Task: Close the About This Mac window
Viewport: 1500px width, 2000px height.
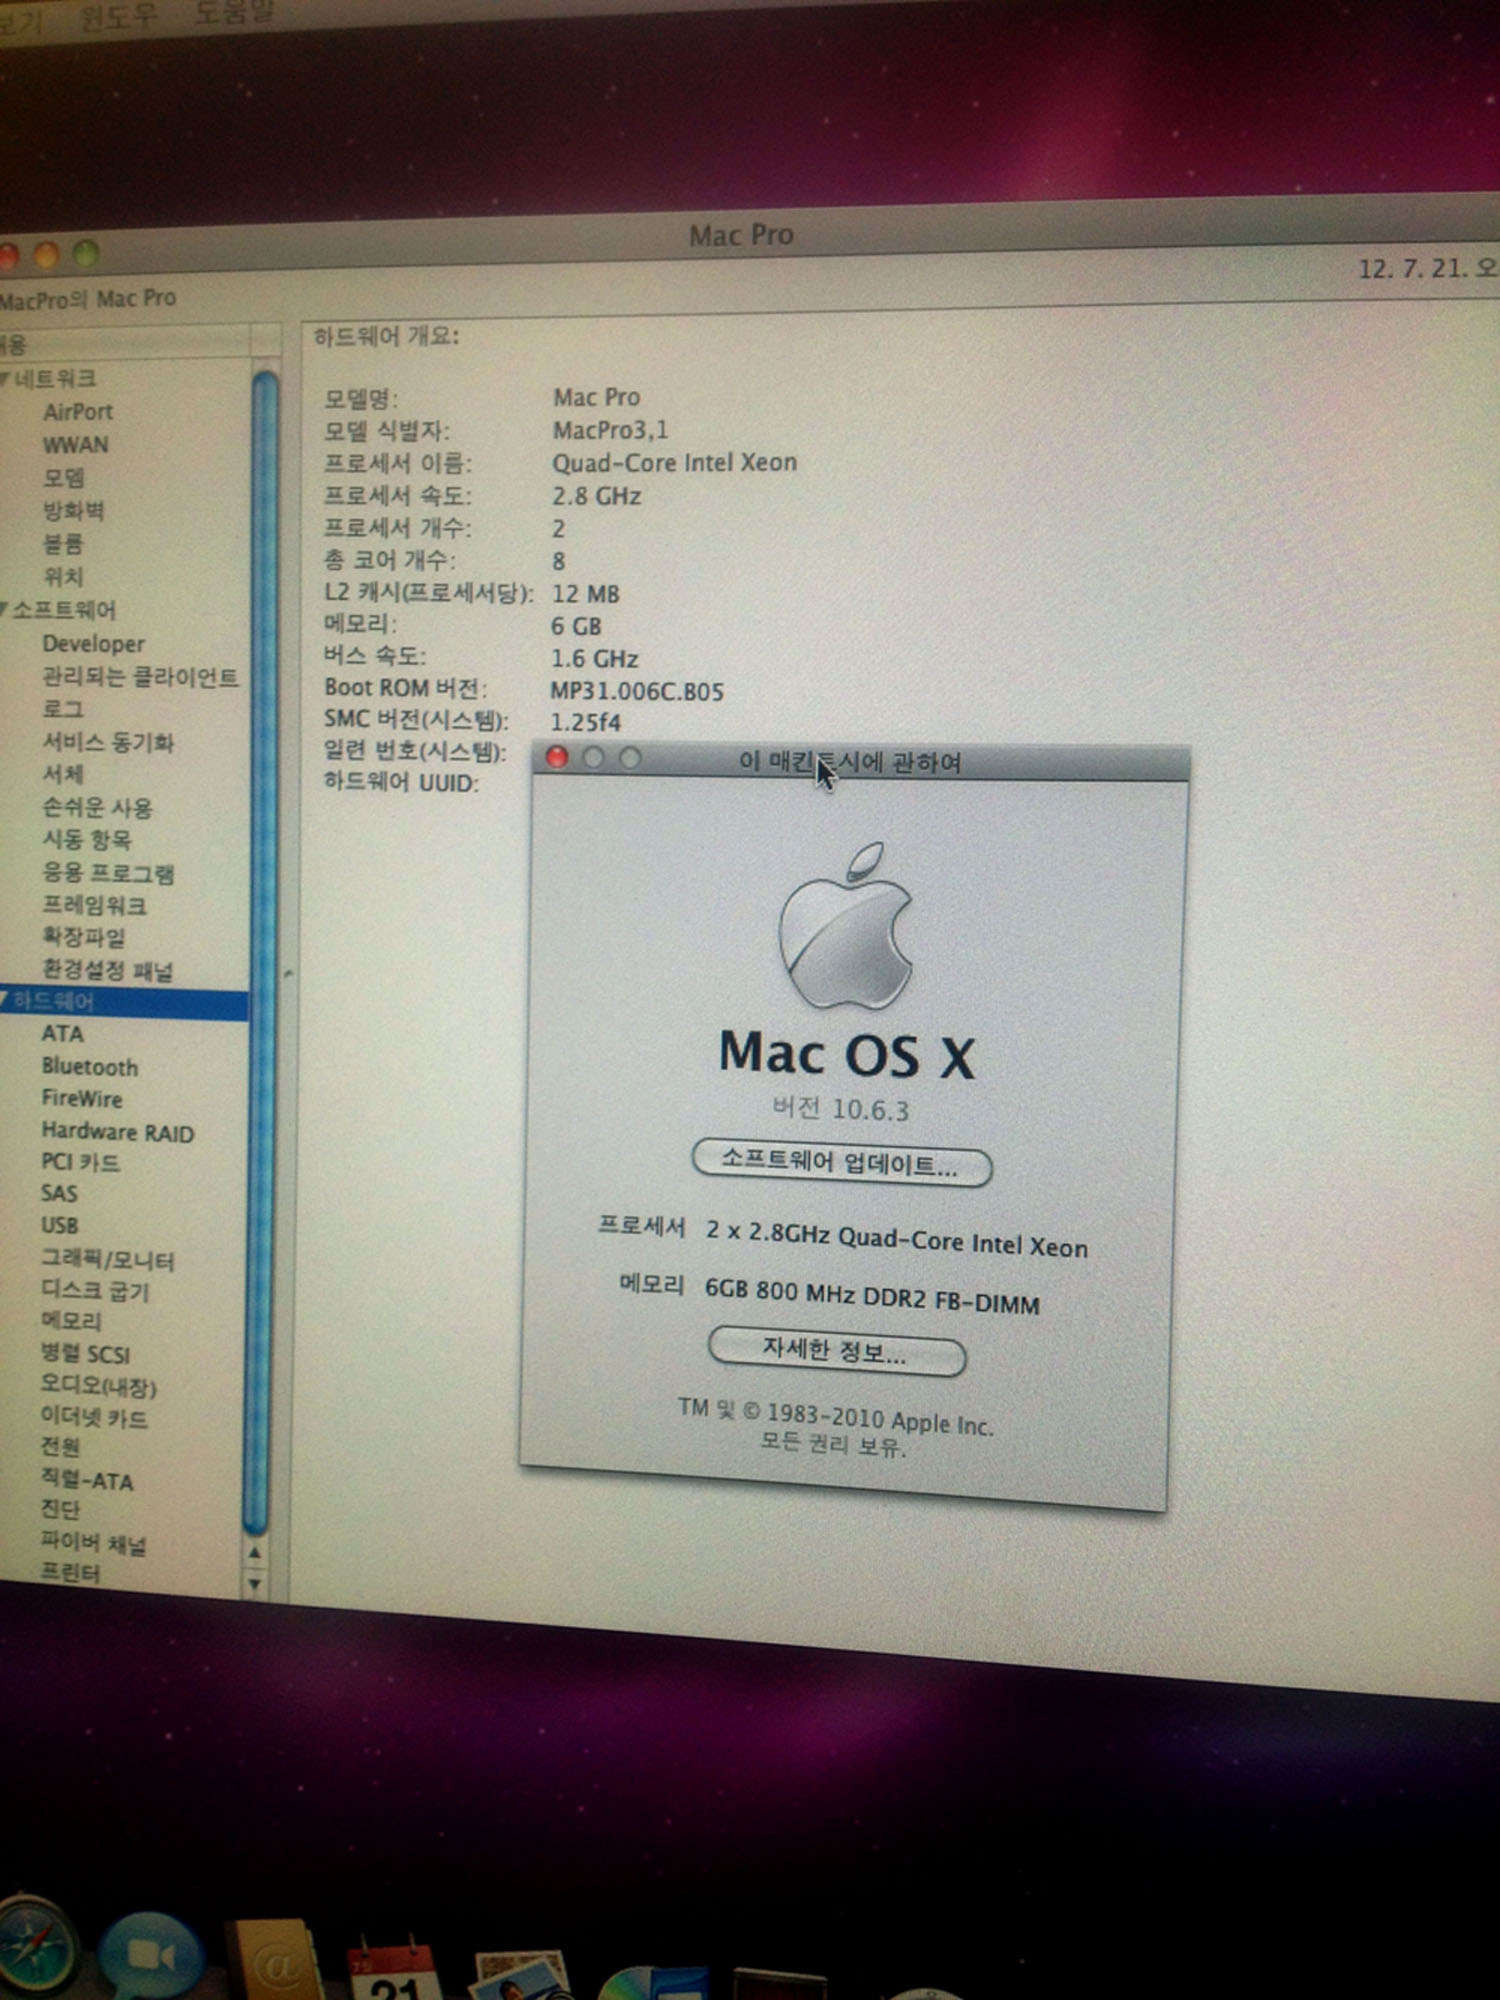Action: (557, 758)
